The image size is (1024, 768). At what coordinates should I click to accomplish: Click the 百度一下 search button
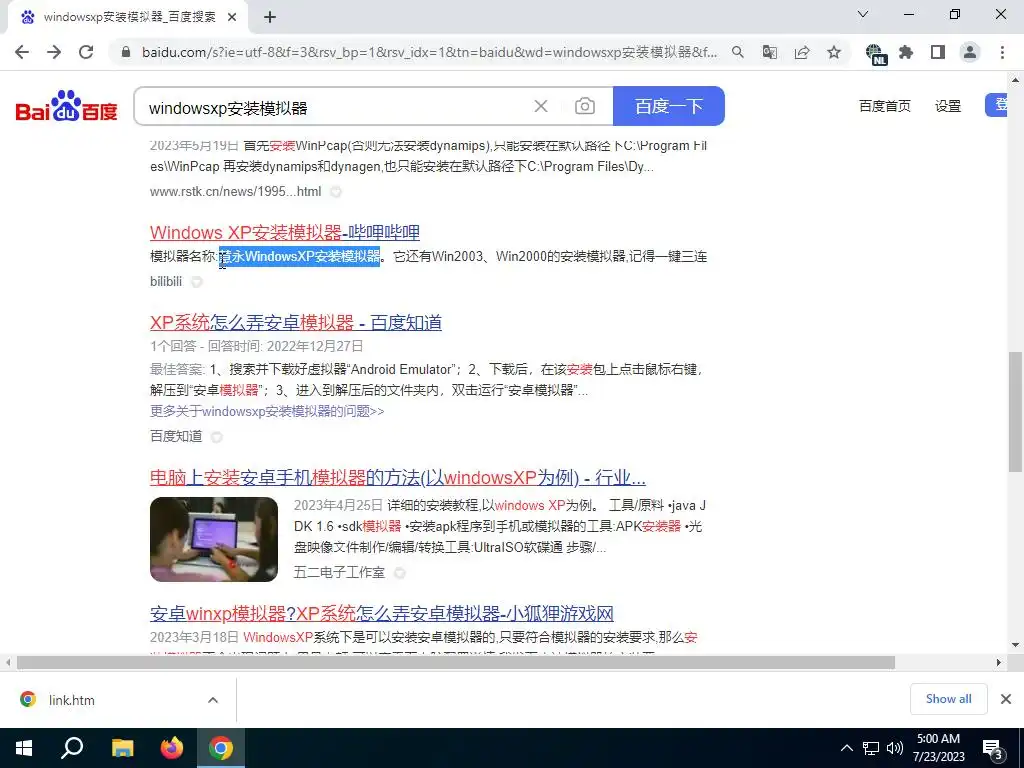pyautogui.click(x=669, y=106)
